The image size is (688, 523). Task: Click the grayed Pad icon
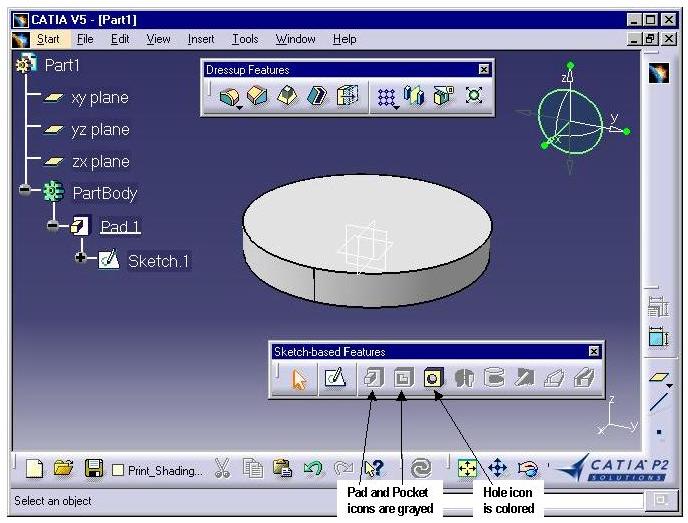coord(373,377)
